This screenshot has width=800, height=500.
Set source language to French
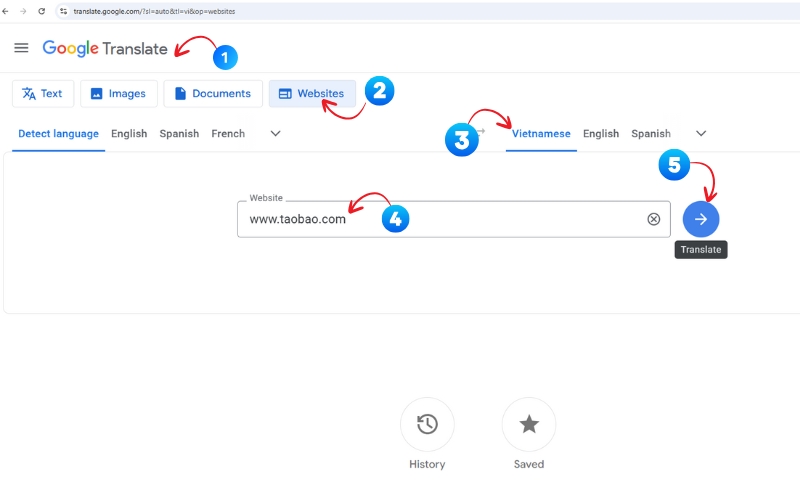pyautogui.click(x=228, y=134)
